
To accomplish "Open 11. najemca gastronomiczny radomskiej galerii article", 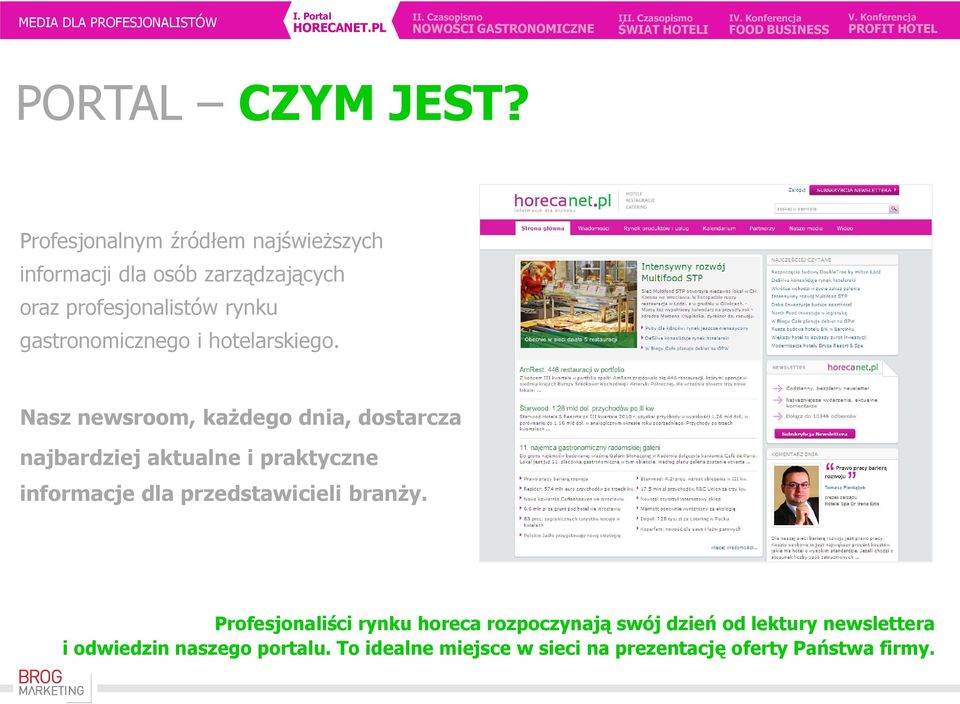I will point(590,448).
